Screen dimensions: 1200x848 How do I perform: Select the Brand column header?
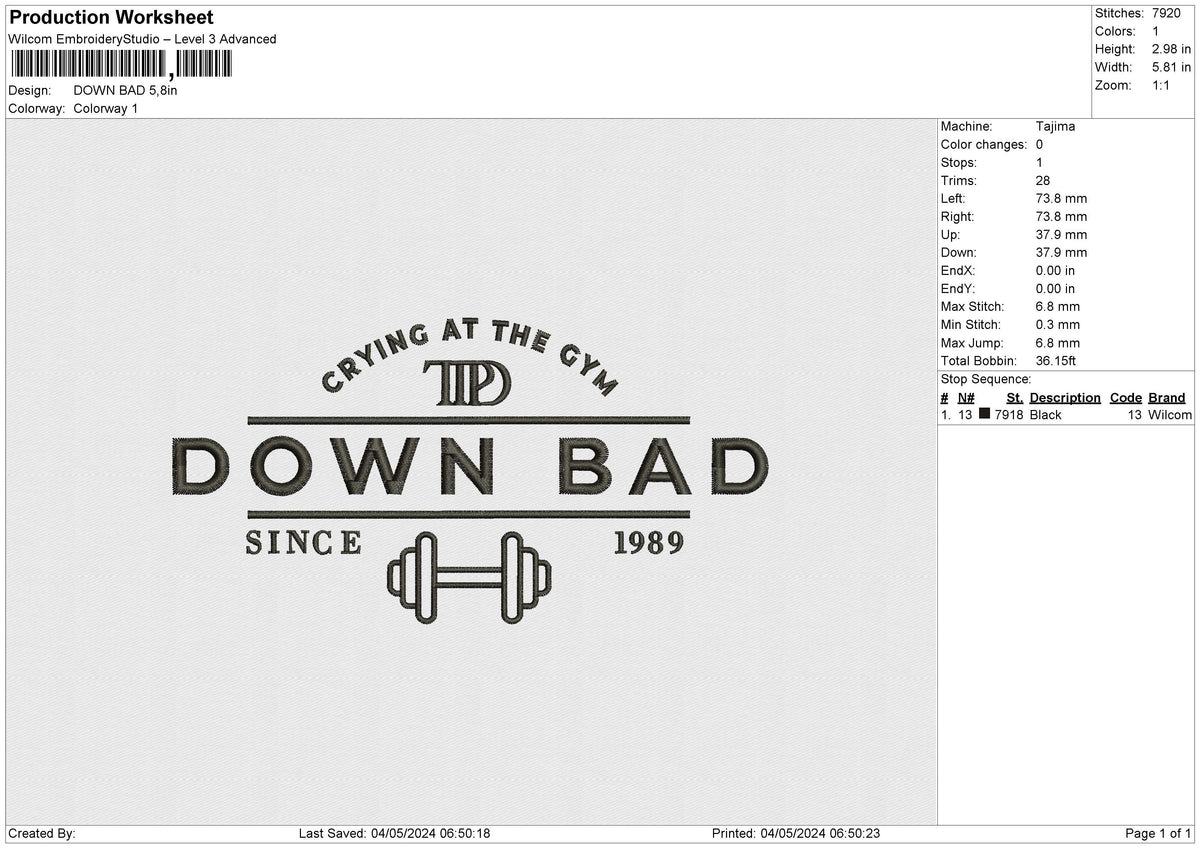[x=1166, y=397]
